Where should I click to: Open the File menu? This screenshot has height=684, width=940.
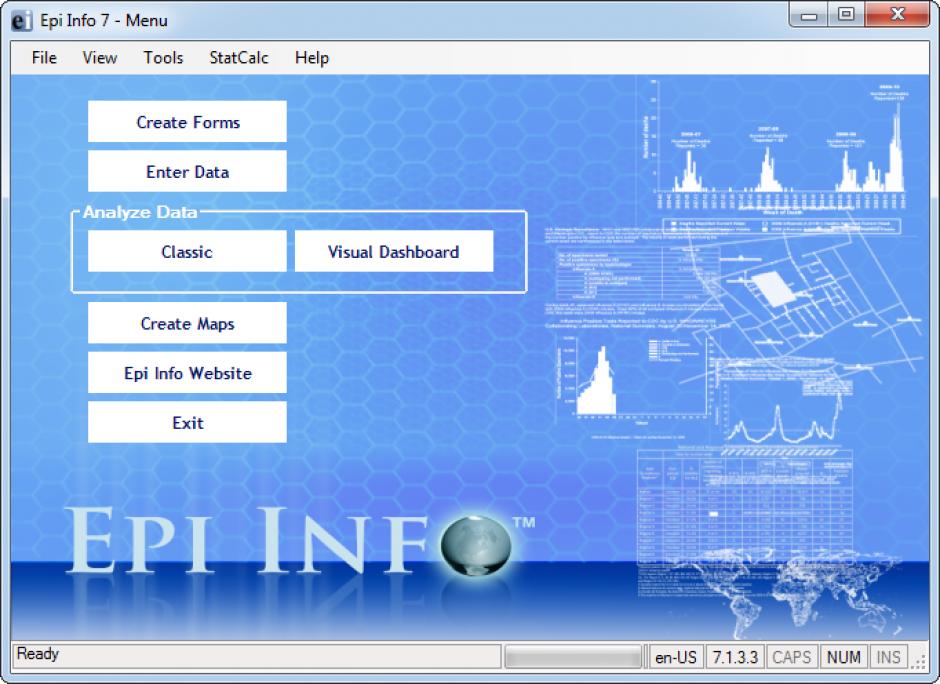pyautogui.click(x=44, y=58)
